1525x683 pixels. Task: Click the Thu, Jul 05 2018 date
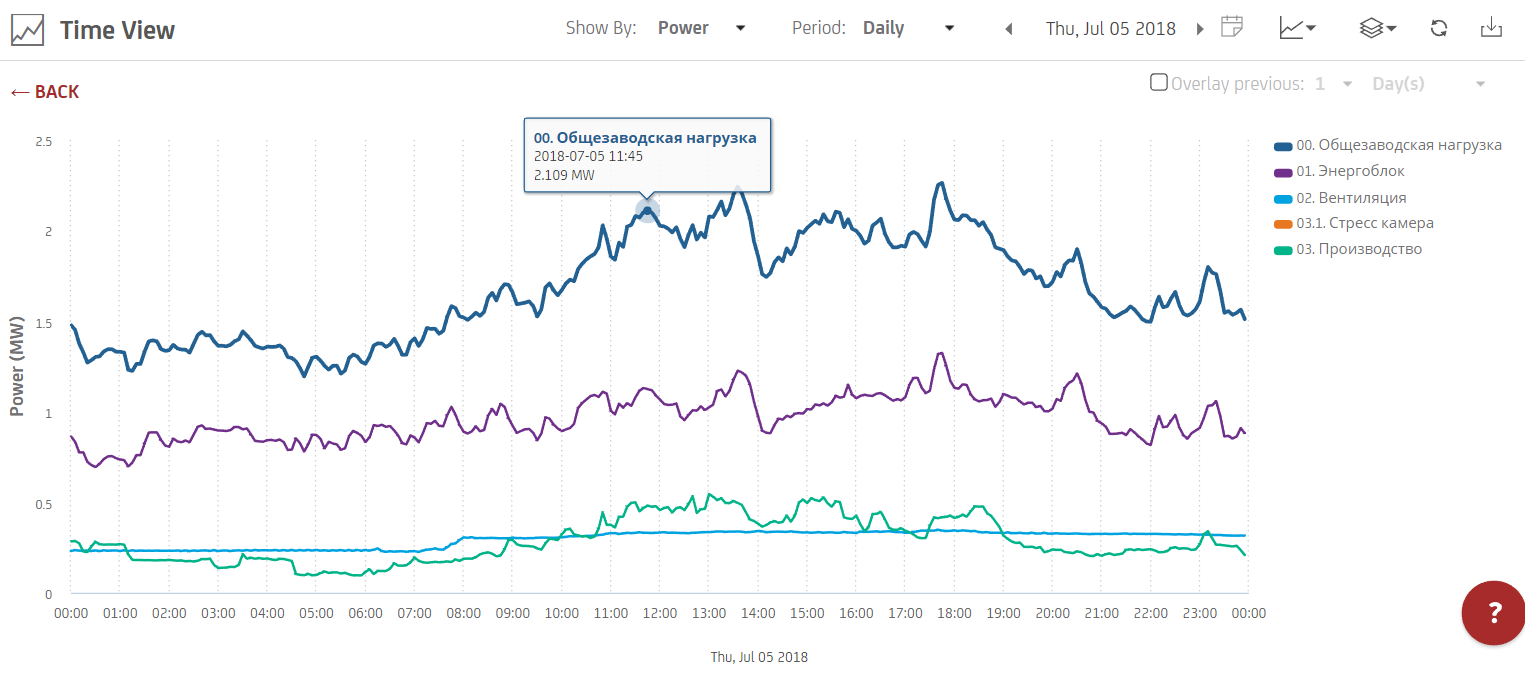[x=1110, y=28]
